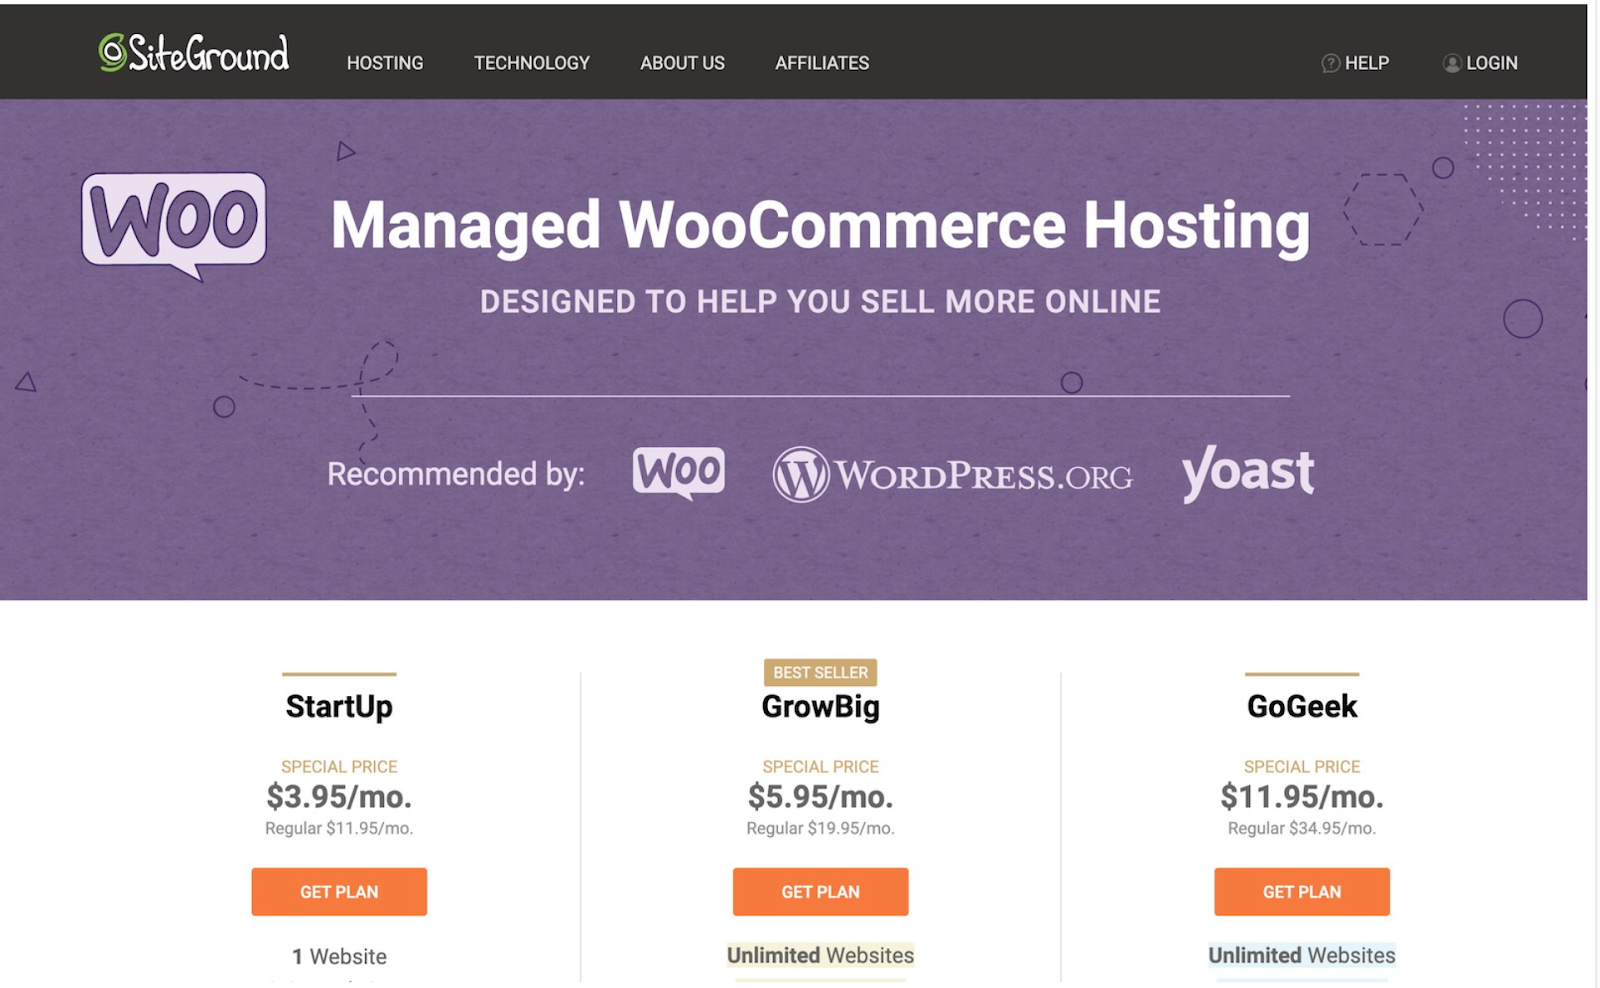Viewport: 1600px width, 988px height.
Task: Click the Yoast logo
Action: [x=1248, y=473]
